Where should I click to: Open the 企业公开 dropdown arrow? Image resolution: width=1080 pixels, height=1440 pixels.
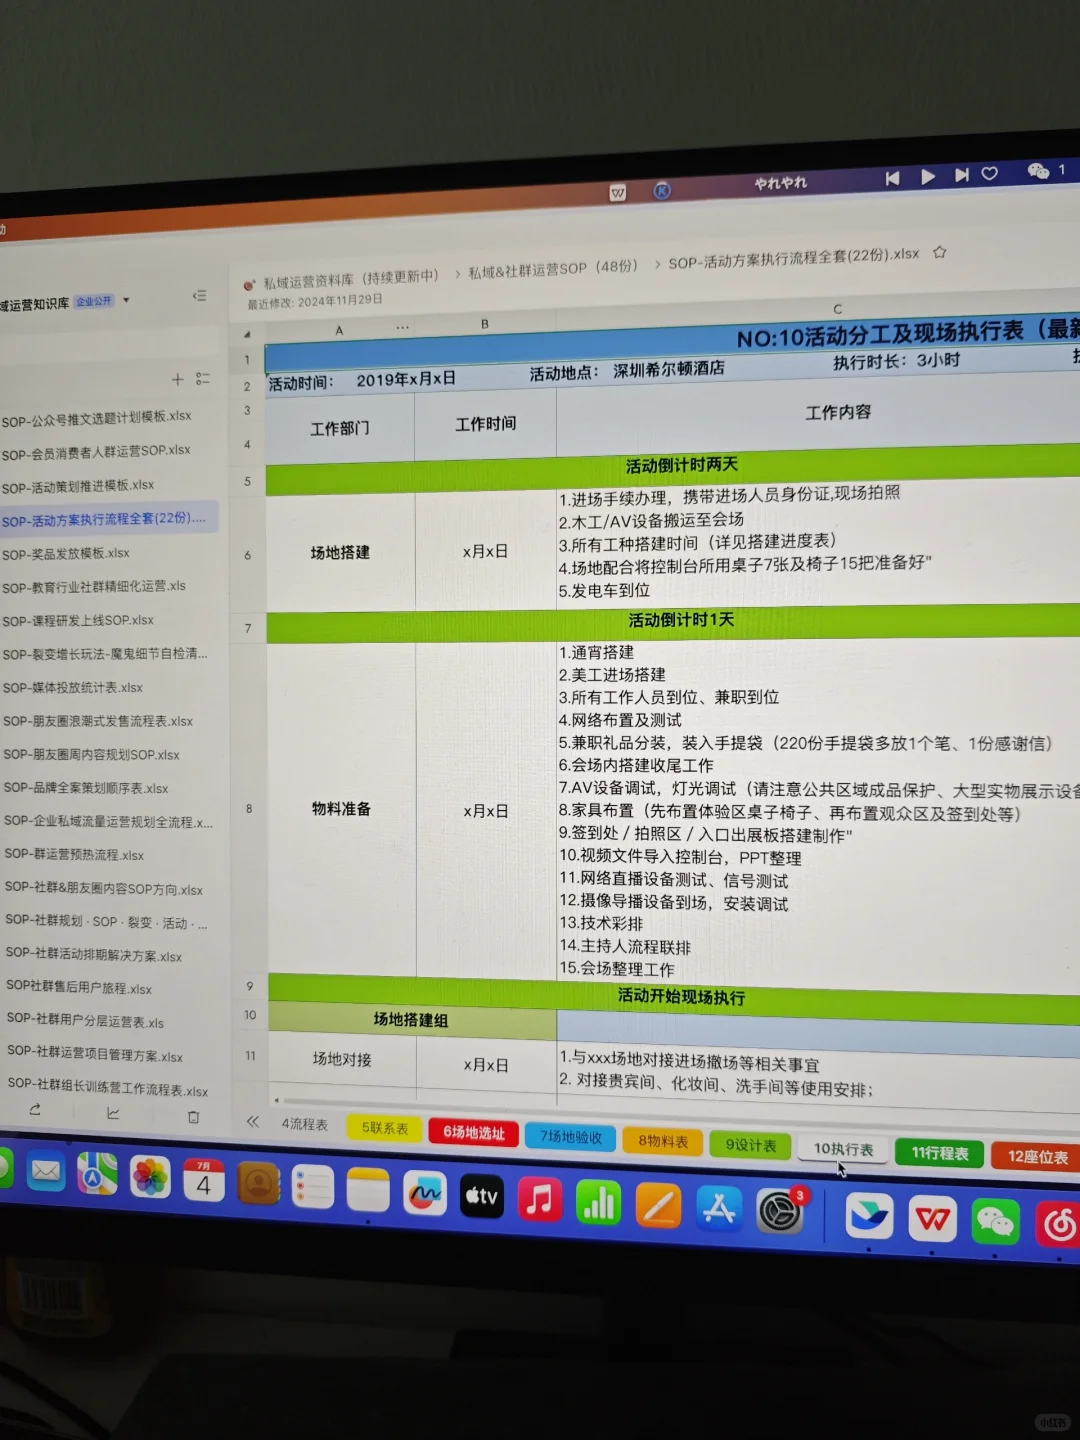[126, 300]
